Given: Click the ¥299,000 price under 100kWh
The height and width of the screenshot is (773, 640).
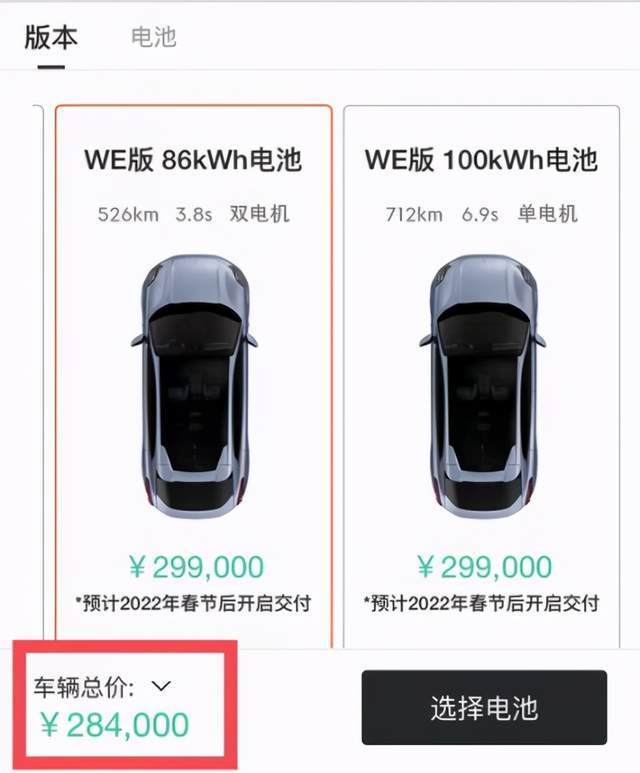Looking at the screenshot, I should point(484,567).
